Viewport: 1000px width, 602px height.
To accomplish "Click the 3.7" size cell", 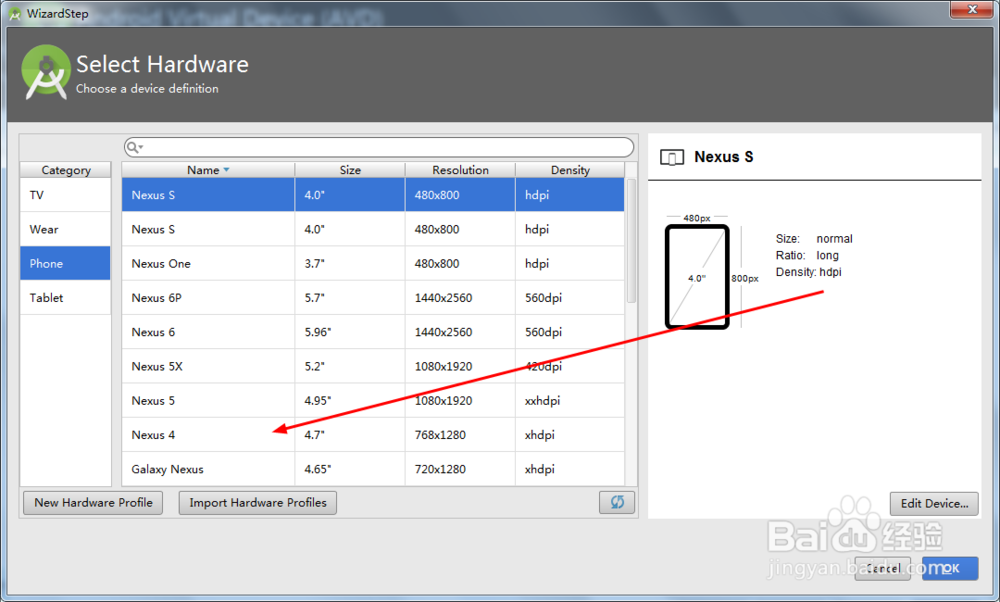I will point(350,263).
